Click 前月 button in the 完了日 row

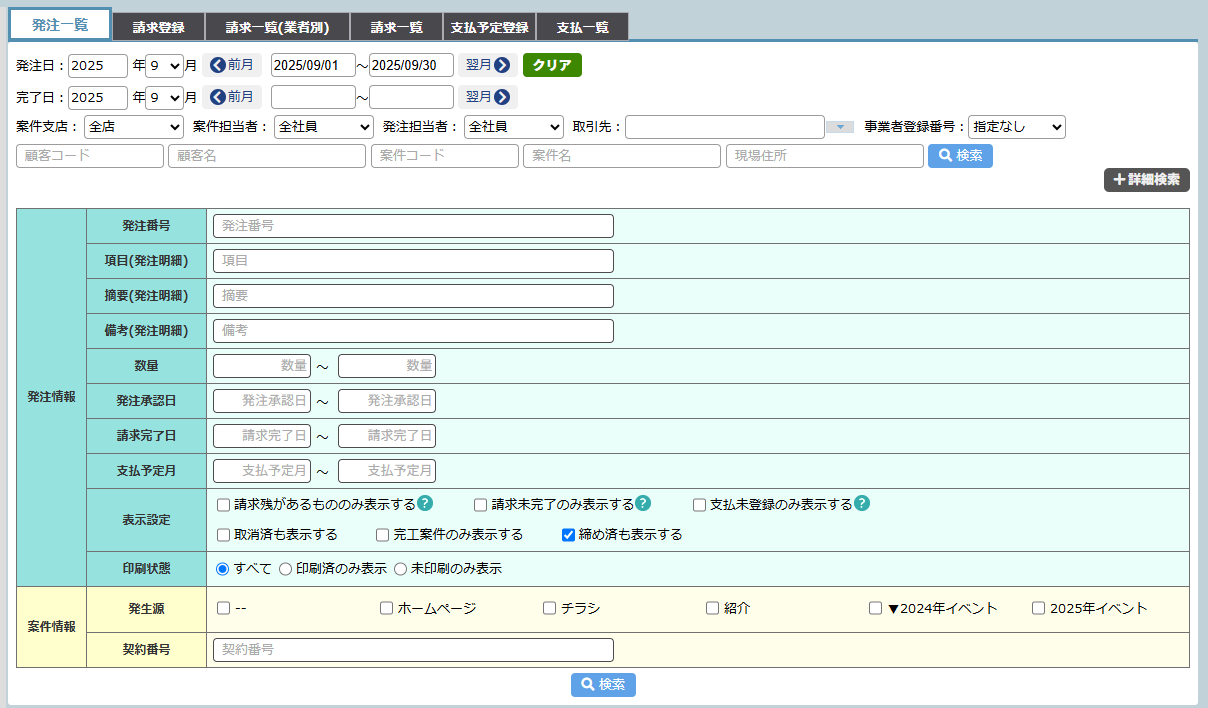click(x=232, y=97)
